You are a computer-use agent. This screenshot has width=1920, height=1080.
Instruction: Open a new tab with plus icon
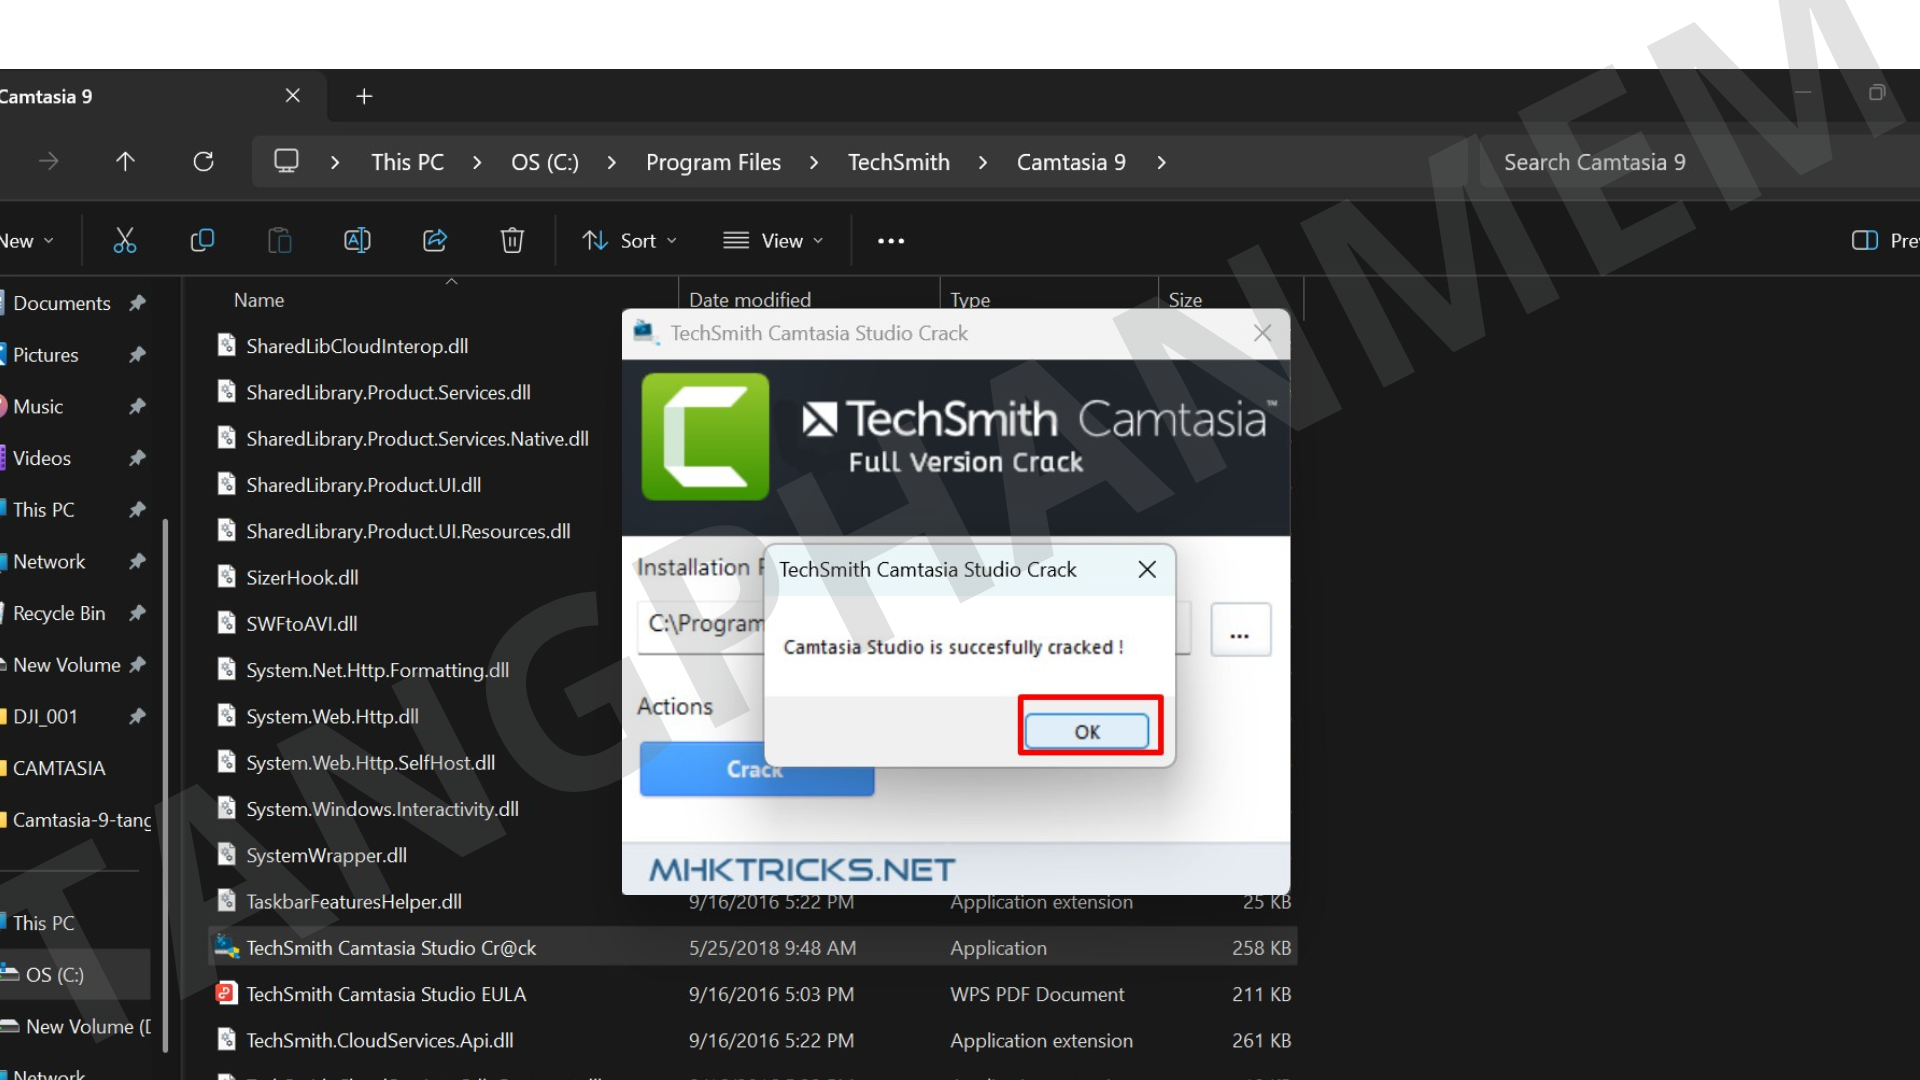click(364, 96)
